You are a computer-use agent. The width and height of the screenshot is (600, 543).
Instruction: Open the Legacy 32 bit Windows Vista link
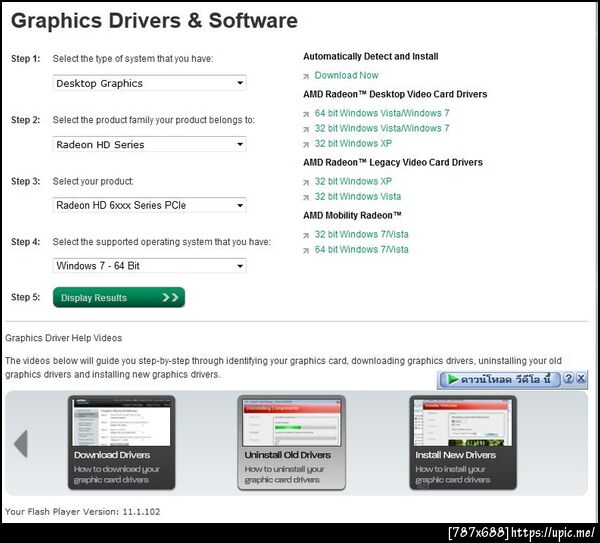358,197
